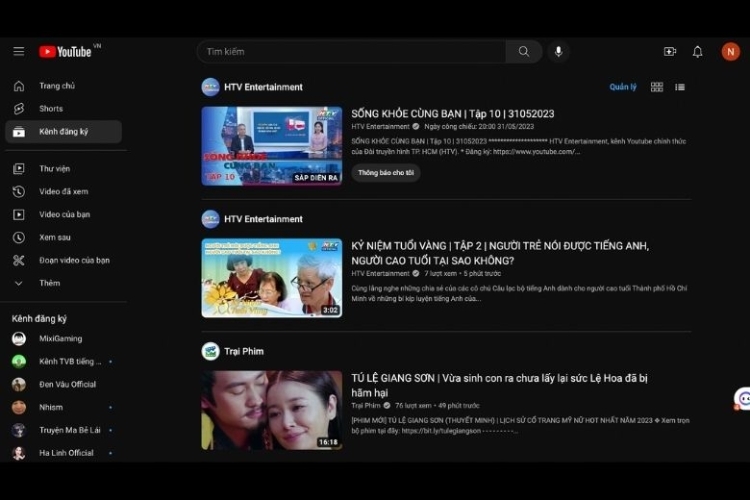Click Thông báo cho tôi button
The width and height of the screenshot is (750, 500).
(386, 173)
